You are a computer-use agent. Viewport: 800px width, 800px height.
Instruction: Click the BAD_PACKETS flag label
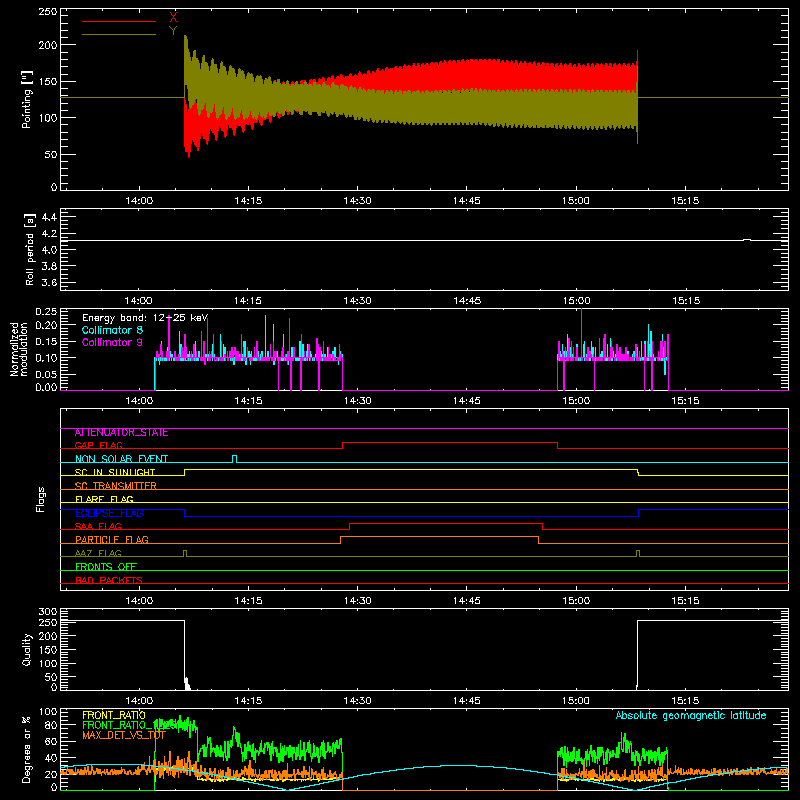pyautogui.click(x=109, y=581)
